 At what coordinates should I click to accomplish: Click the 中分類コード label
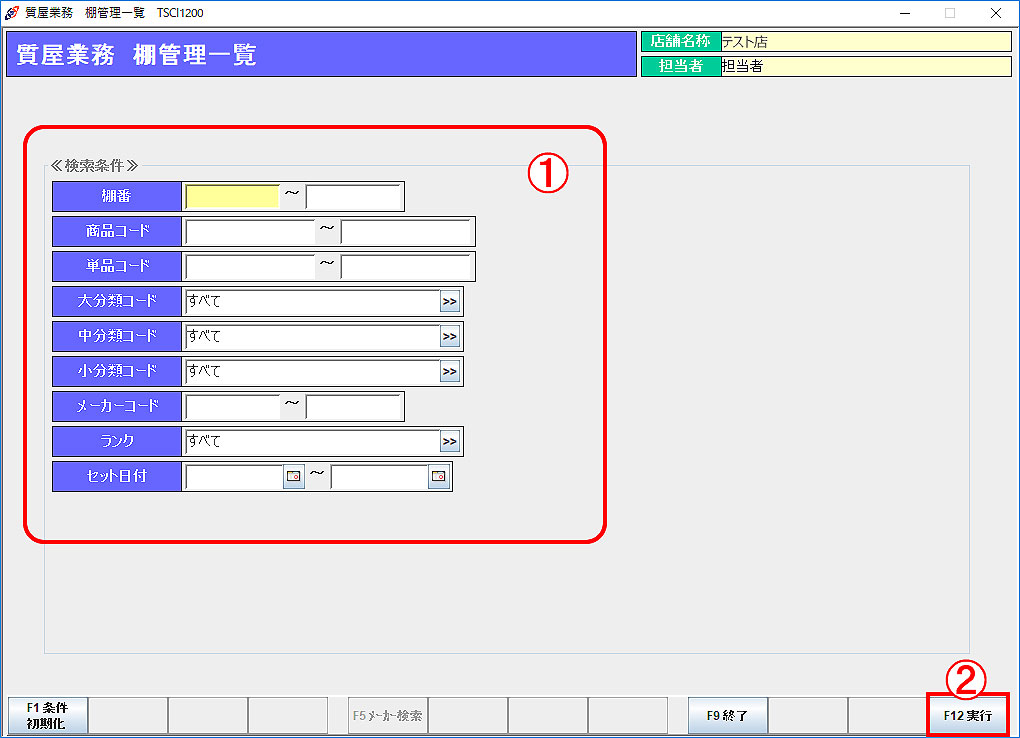point(116,336)
